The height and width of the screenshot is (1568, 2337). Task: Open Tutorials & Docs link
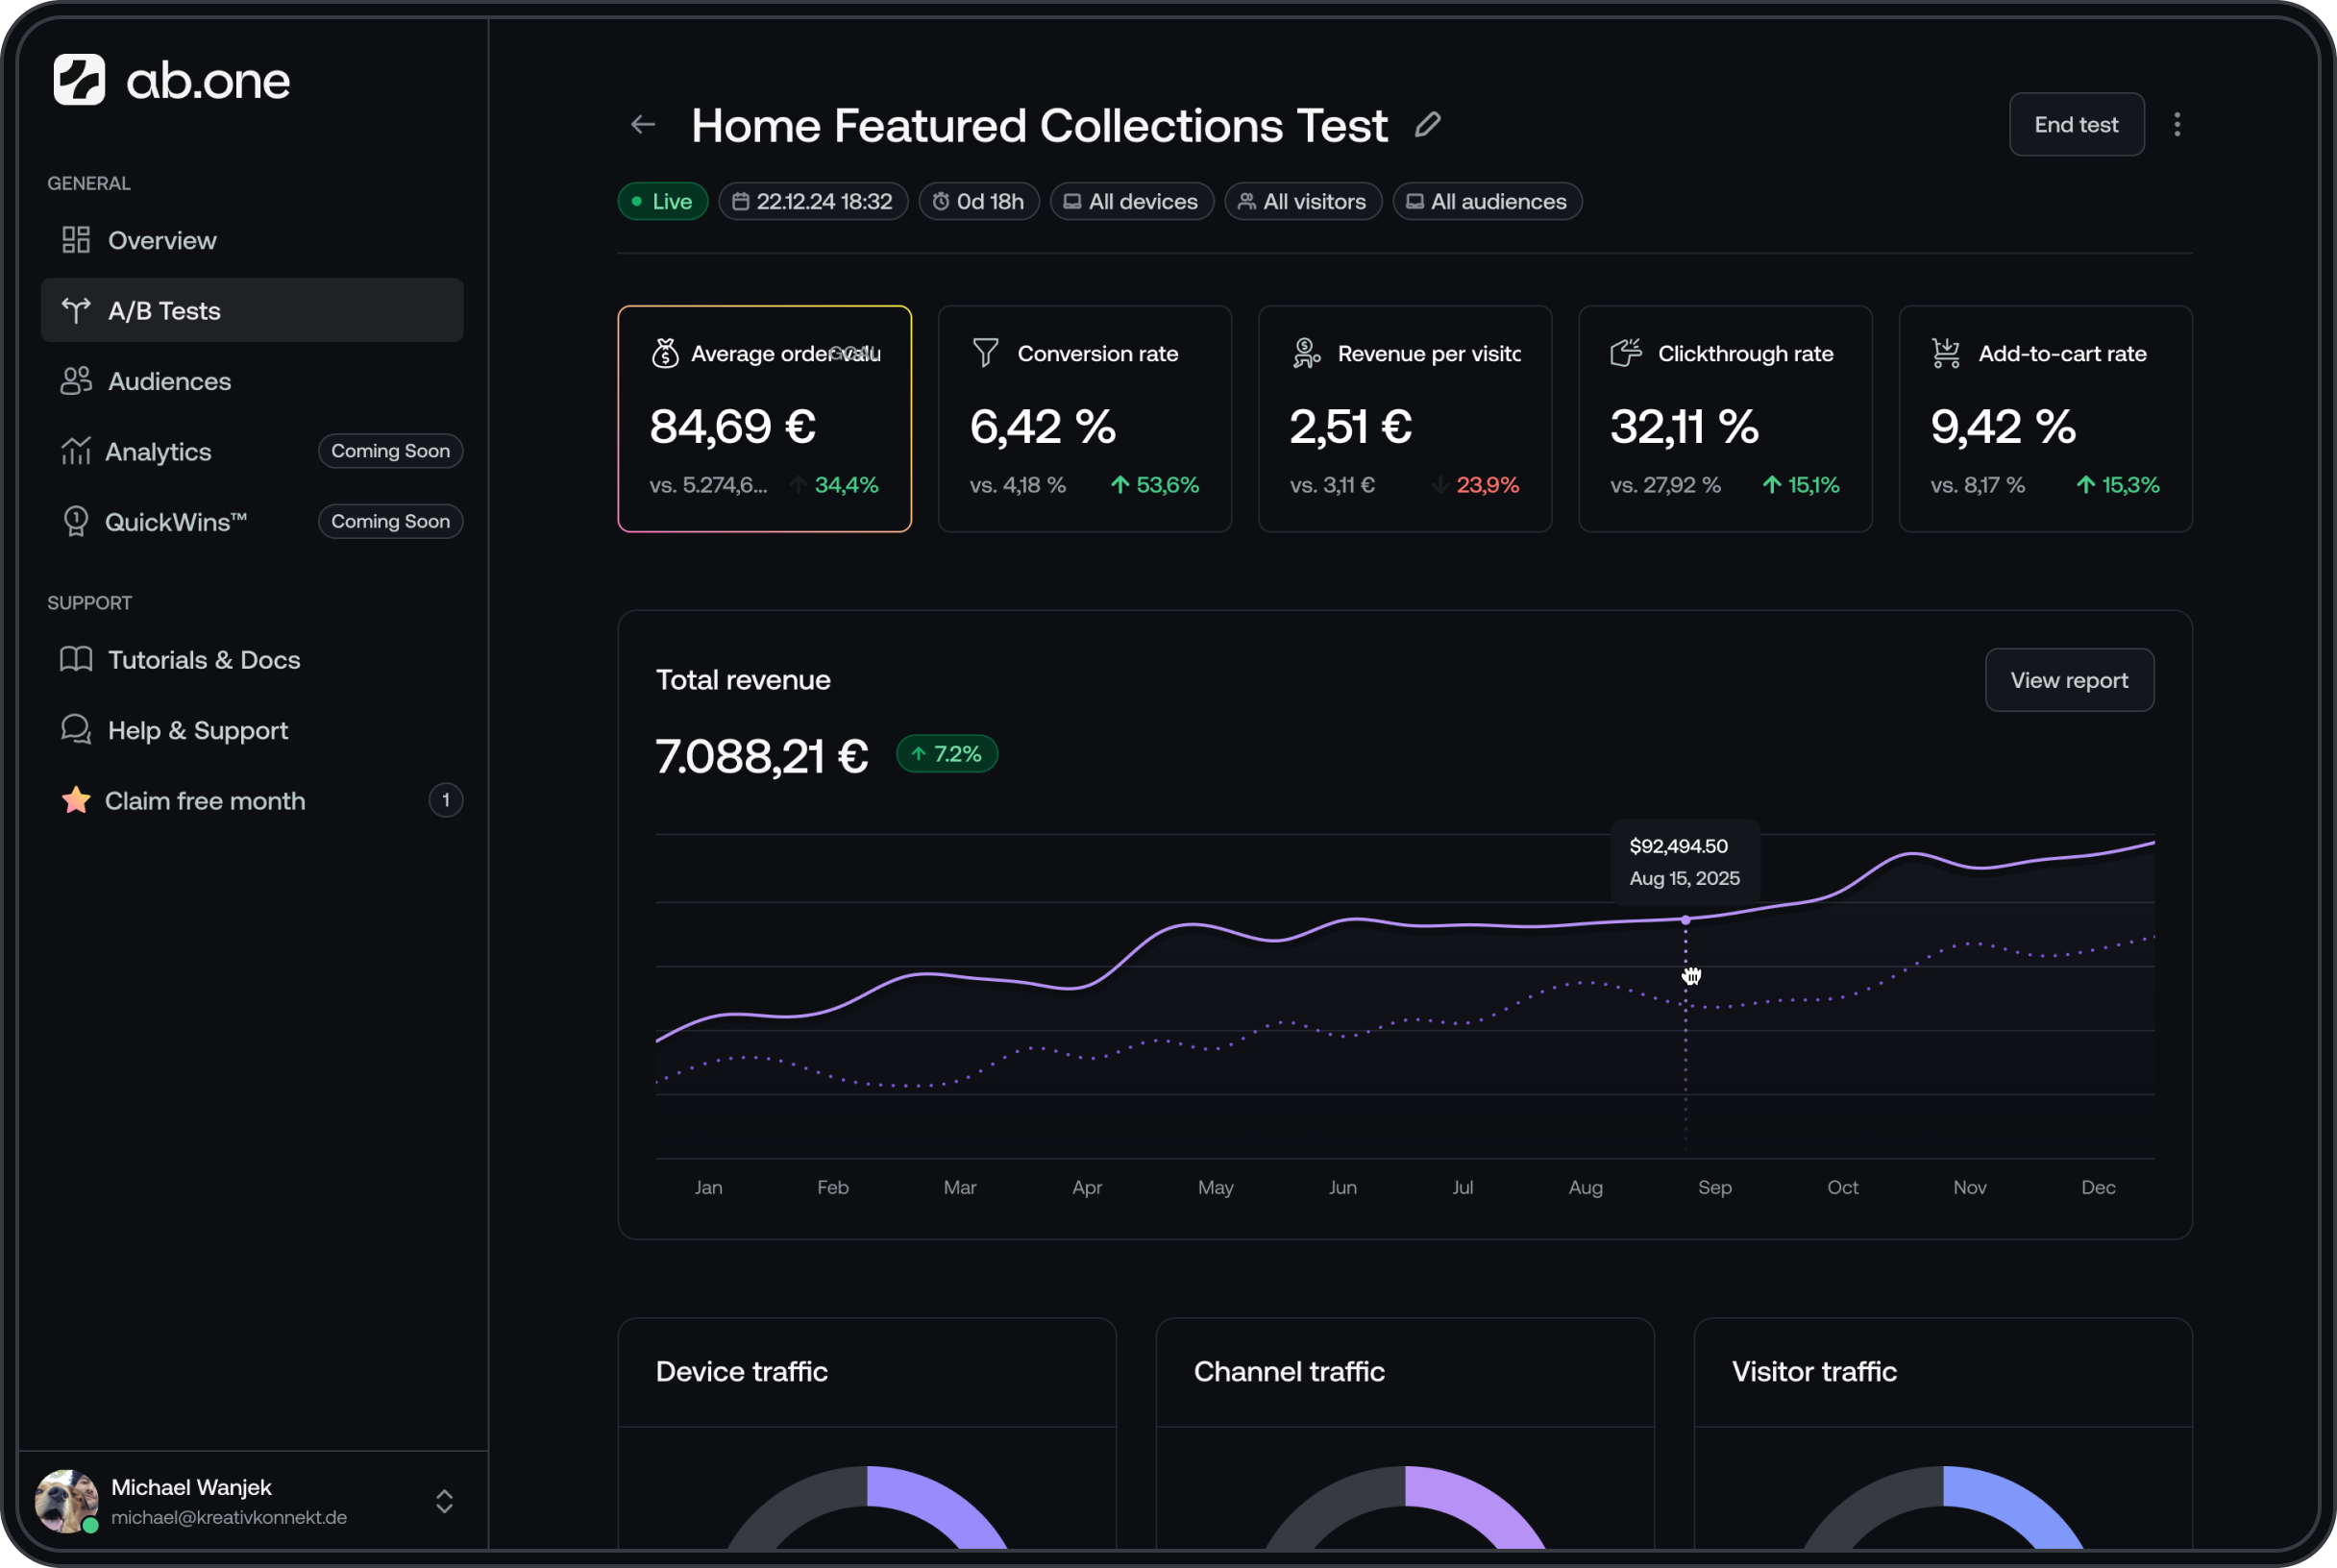click(x=203, y=660)
